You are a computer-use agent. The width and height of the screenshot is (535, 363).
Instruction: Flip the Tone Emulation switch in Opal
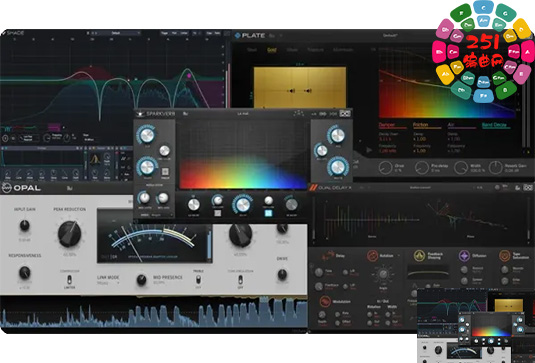[241, 280]
